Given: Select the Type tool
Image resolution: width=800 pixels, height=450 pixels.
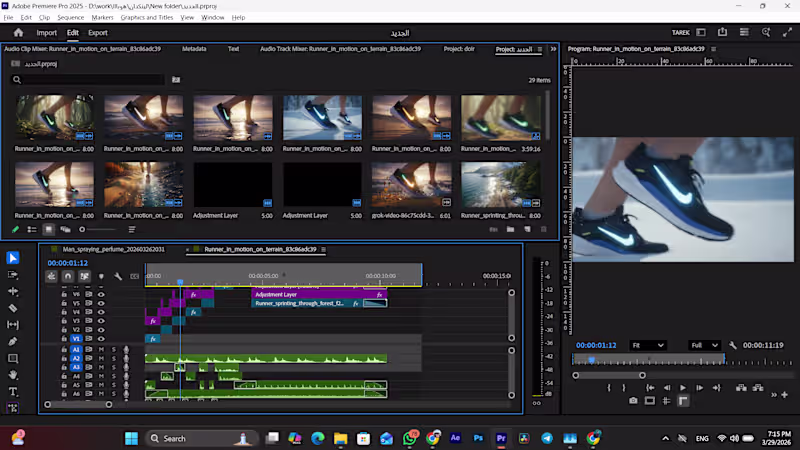Looking at the screenshot, I should click(x=13, y=391).
